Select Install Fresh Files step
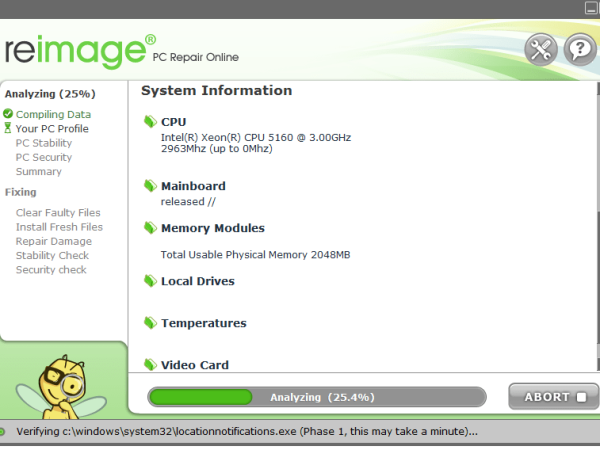600x450 pixels. [x=59, y=227]
